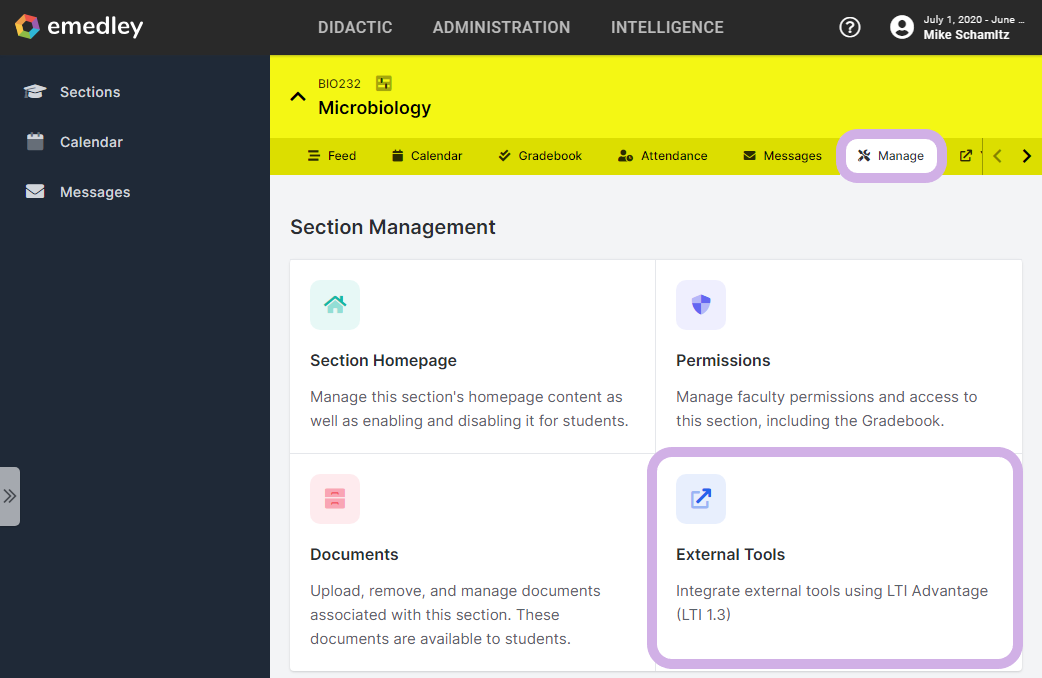The height and width of the screenshot is (678, 1042).
Task: Click the External Tools arrow icon
Action: (701, 499)
